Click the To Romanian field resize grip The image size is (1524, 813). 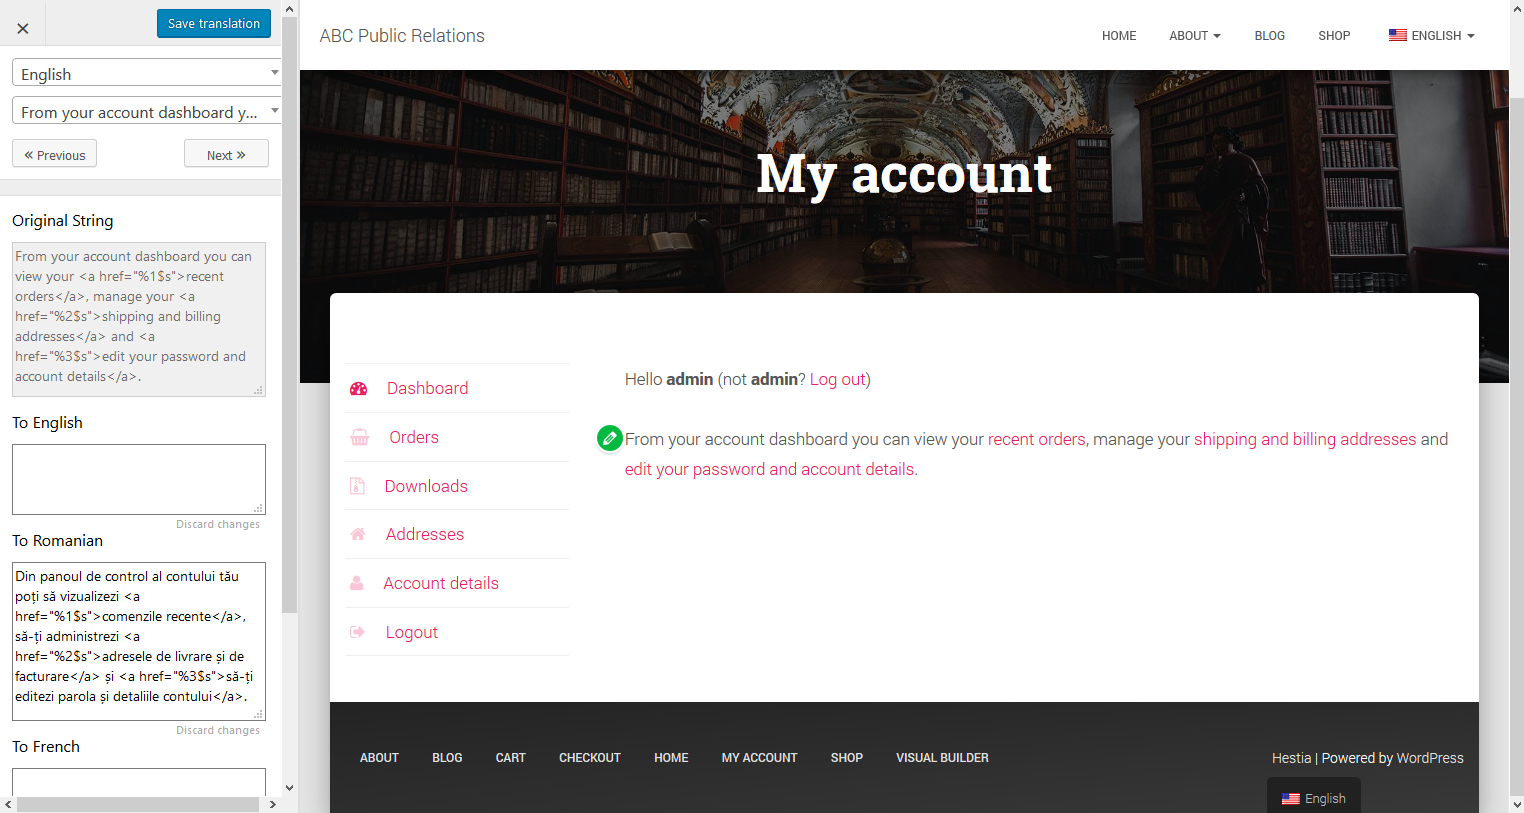pyautogui.click(x=259, y=714)
